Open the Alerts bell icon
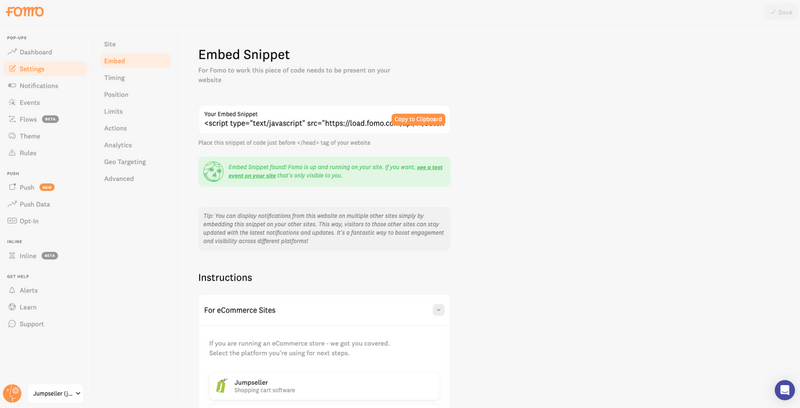Image resolution: width=800 pixels, height=408 pixels. click(x=12, y=290)
